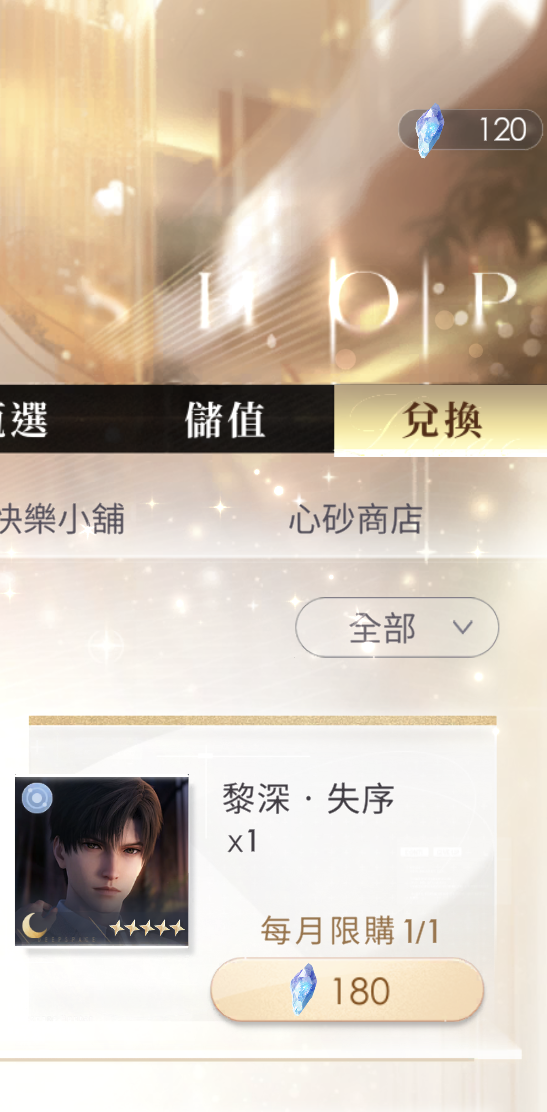Click the five-star rarity rating on card
Image resolution: width=547 pixels, height=1112 pixels.
click(x=147, y=927)
